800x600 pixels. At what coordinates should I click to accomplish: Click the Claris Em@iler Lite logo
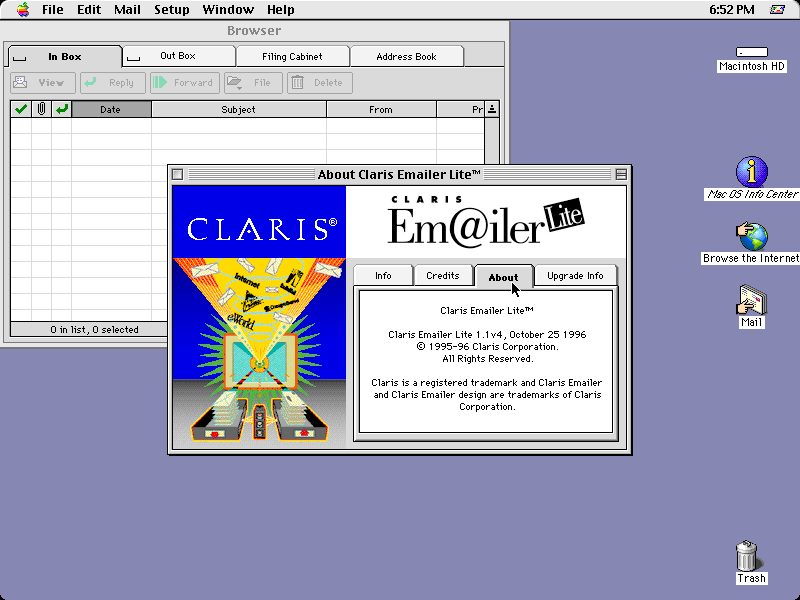tap(486, 221)
